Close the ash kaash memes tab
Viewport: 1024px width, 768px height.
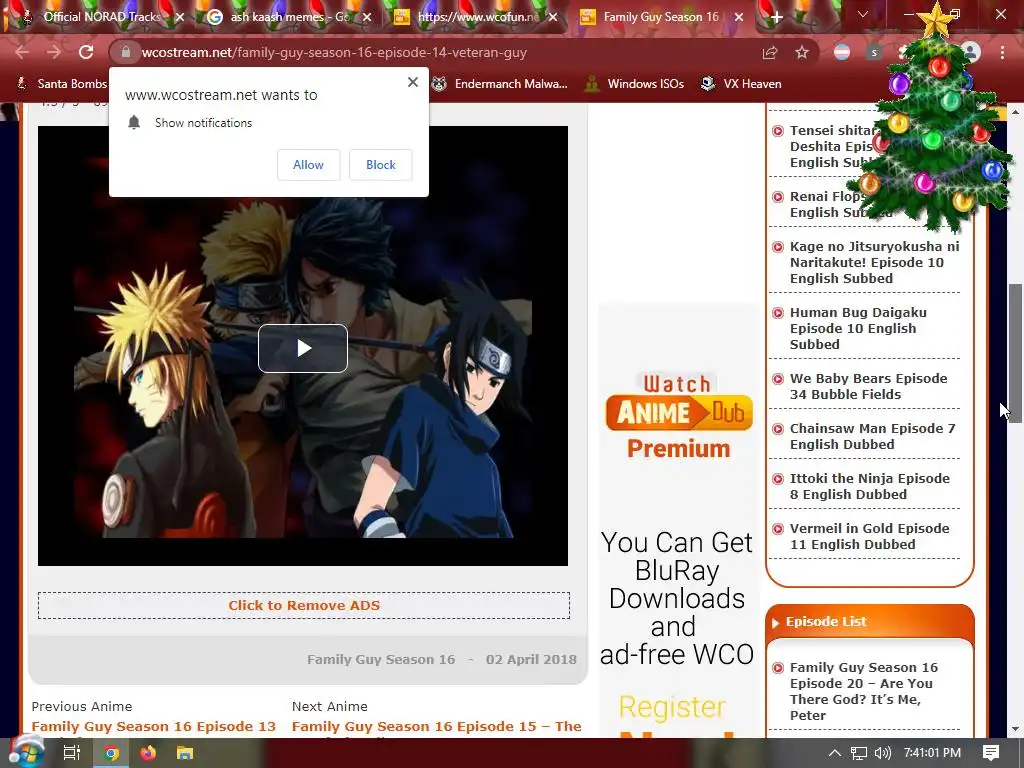(367, 18)
